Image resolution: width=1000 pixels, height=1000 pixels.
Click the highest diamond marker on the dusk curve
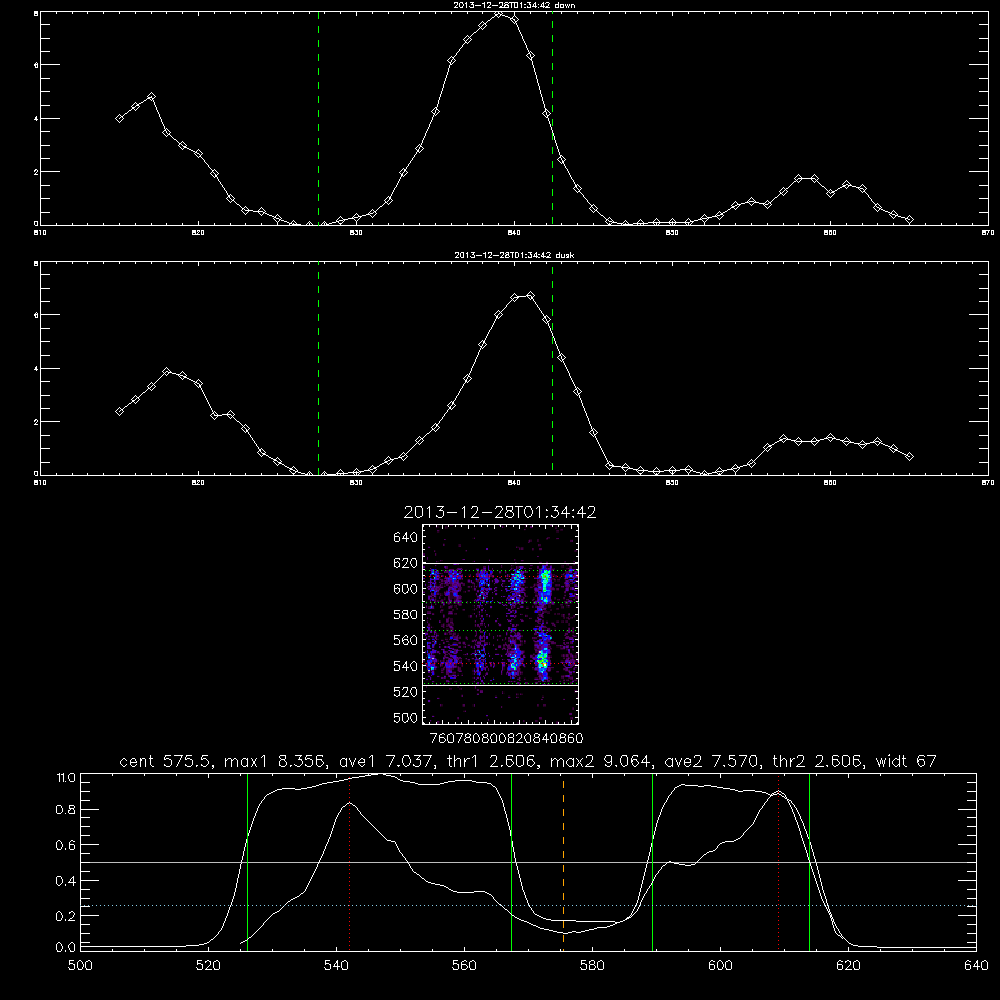click(x=530, y=295)
